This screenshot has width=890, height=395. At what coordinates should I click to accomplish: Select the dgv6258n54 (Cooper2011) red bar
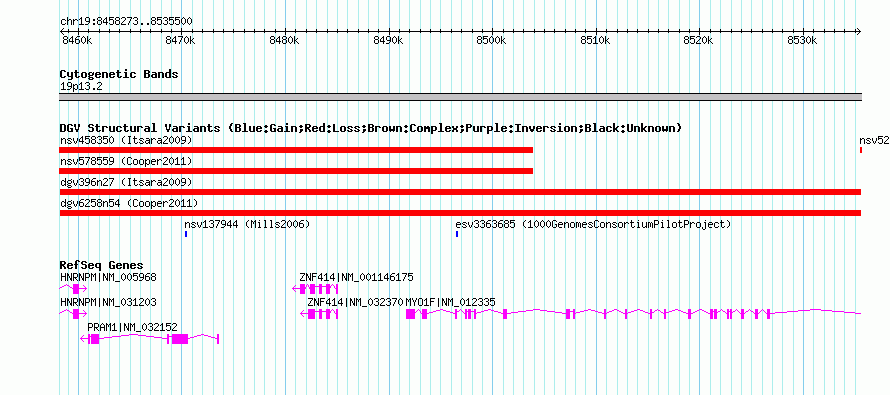tap(460, 213)
